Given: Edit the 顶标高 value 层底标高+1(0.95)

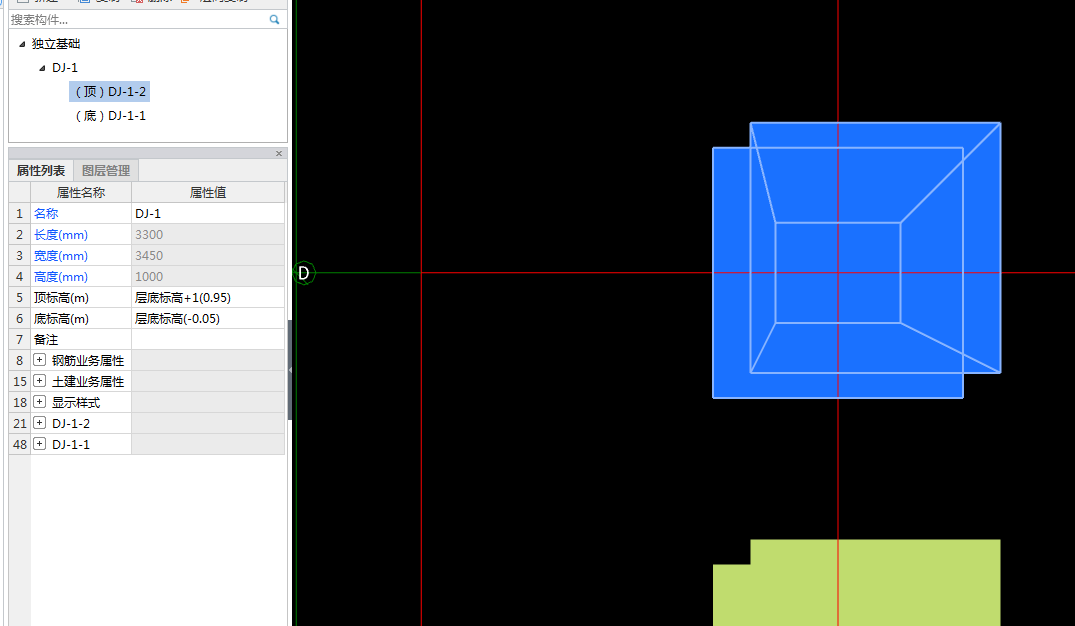Looking at the screenshot, I should [208, 298].
